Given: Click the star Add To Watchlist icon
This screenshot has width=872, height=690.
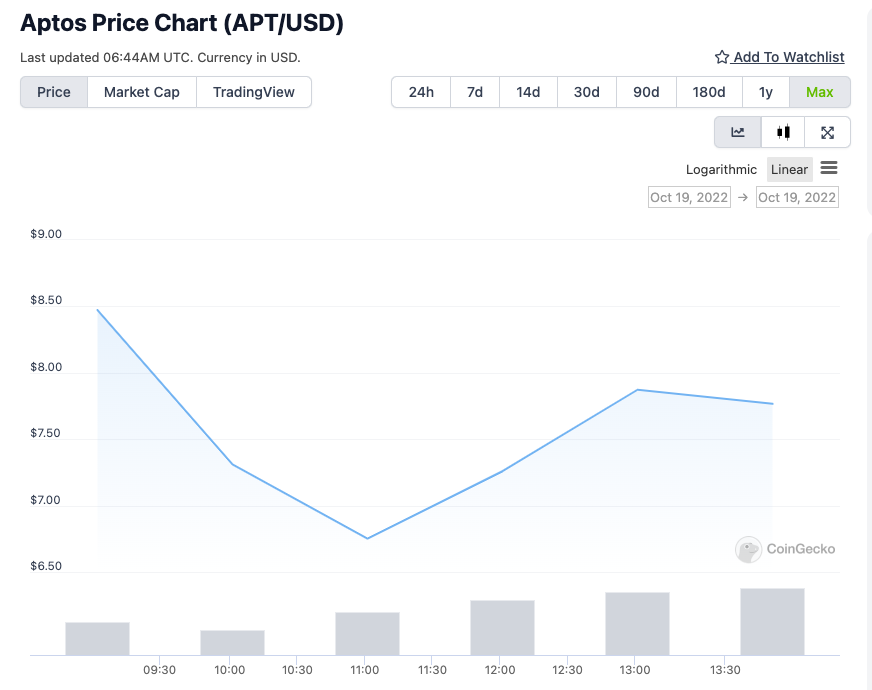Looking at the screenshot, I should click(x=722, y=58).
